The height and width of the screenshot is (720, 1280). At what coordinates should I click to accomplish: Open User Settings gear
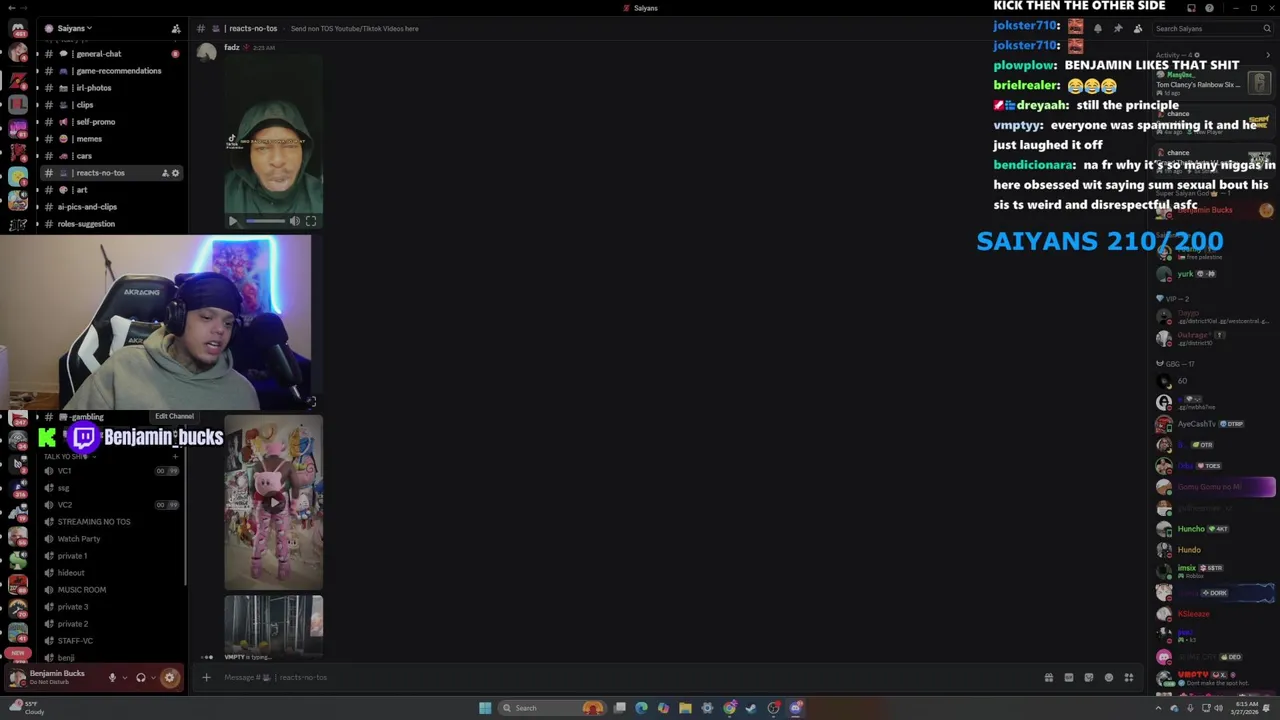[169, 677]
